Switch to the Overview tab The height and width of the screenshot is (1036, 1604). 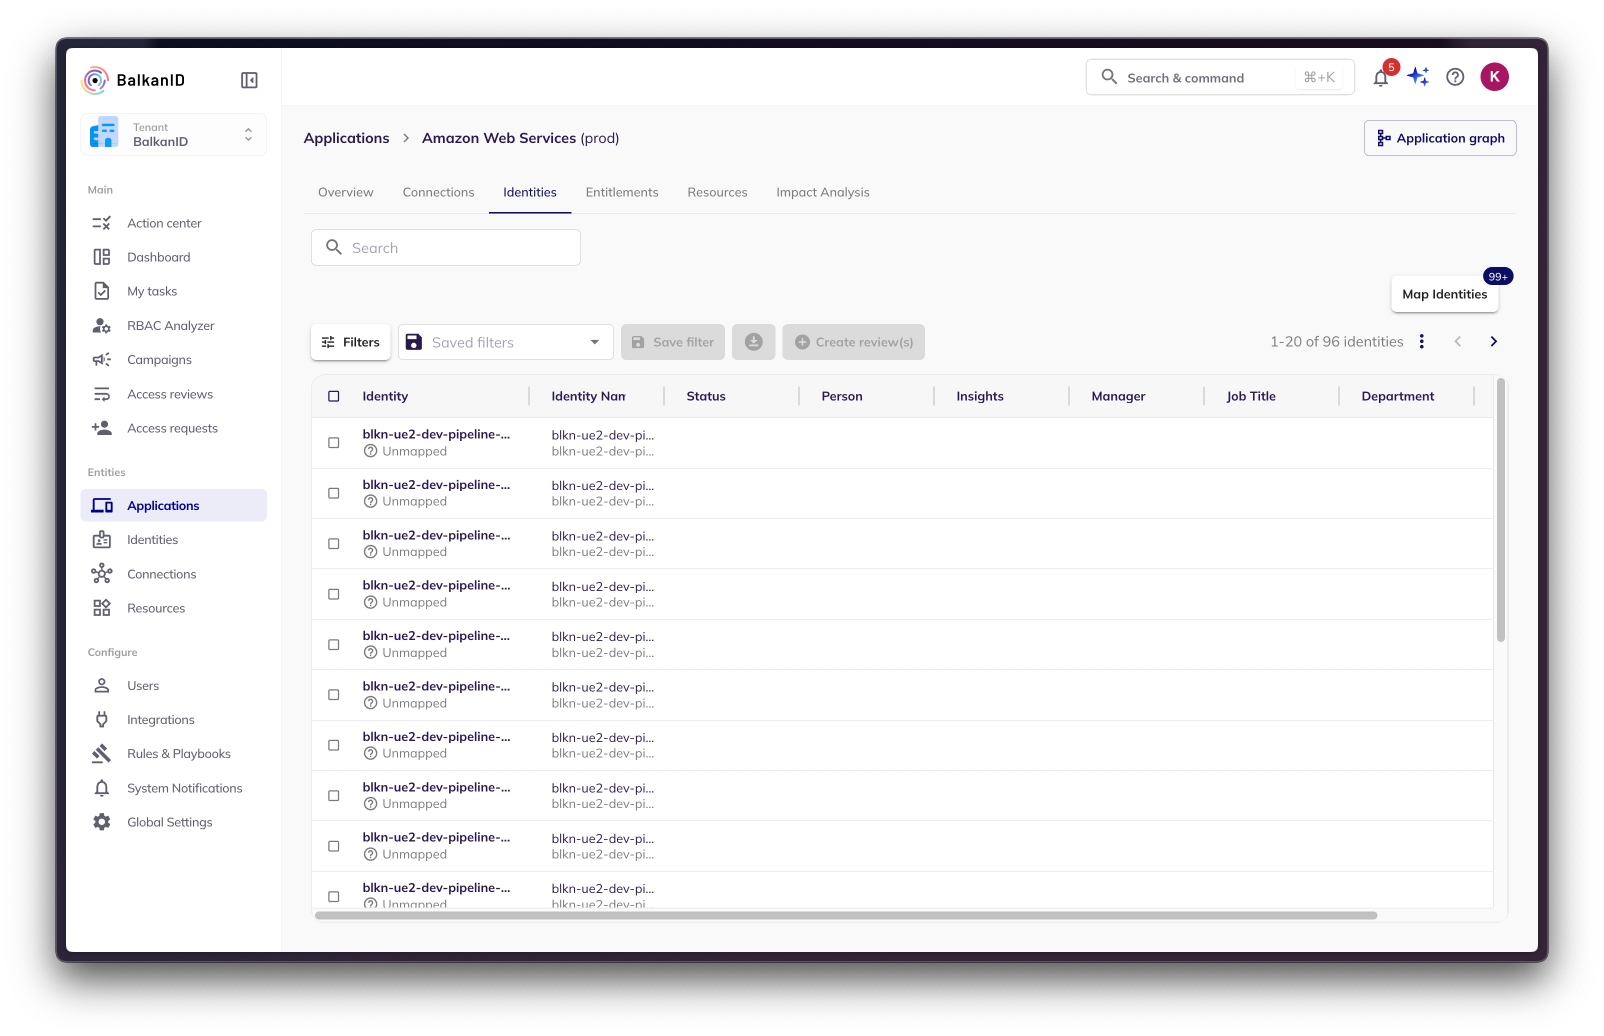[346, 192]
